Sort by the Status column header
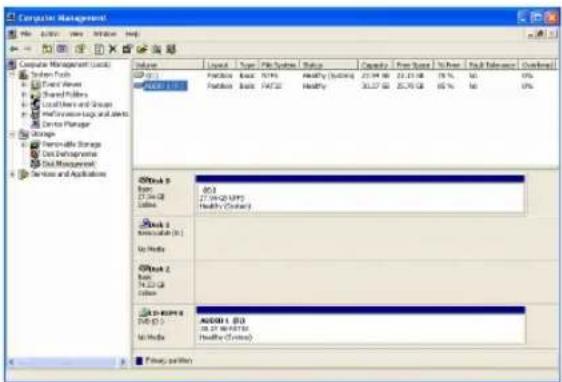Image resolution: width=562 pixels, height=382 pixels. click(x=329, y=65)
